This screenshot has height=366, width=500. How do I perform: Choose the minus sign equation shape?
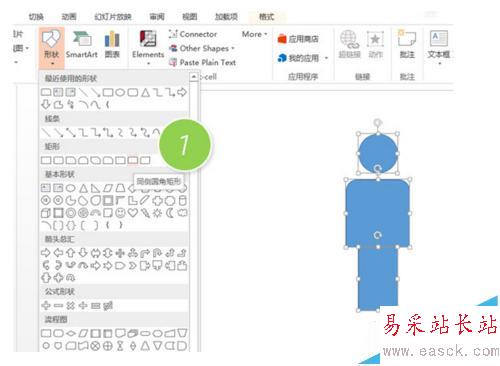58,305
